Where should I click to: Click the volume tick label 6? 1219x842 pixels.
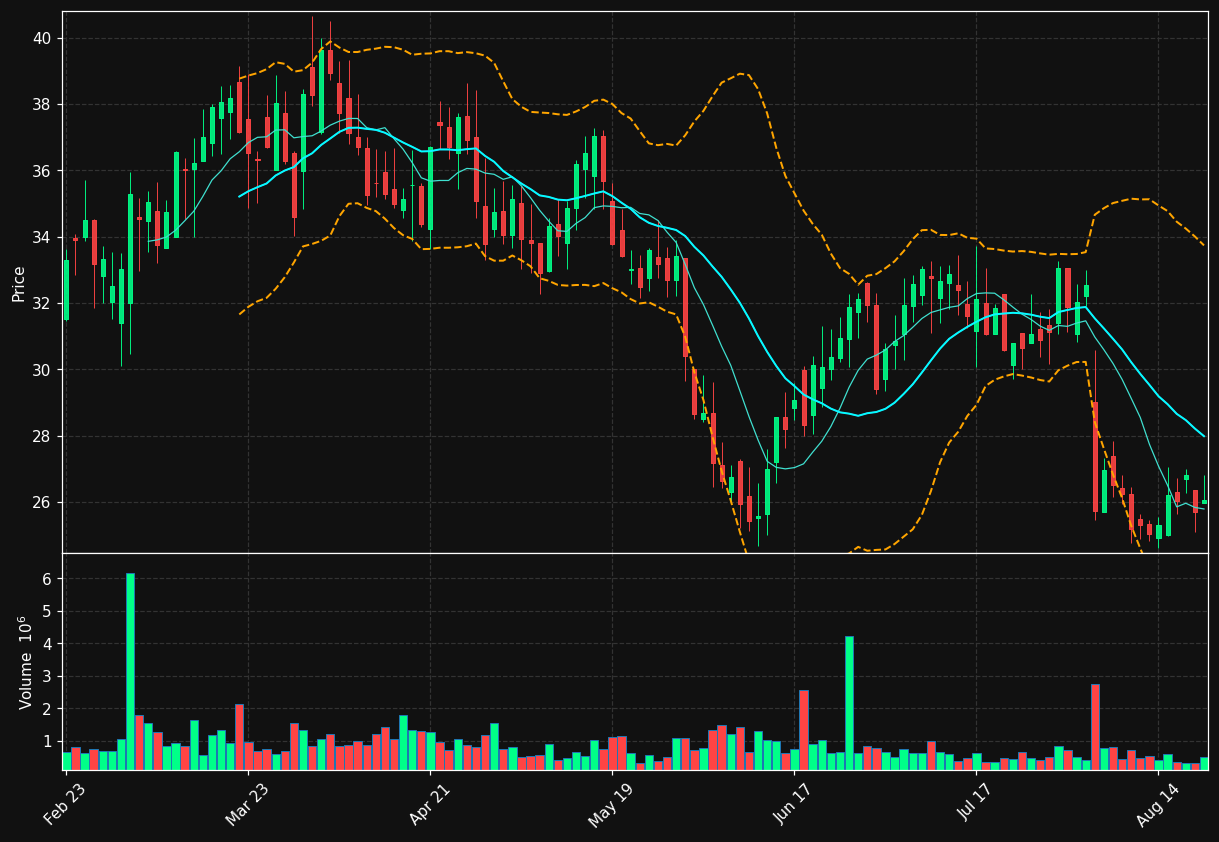tap(47, 579)
